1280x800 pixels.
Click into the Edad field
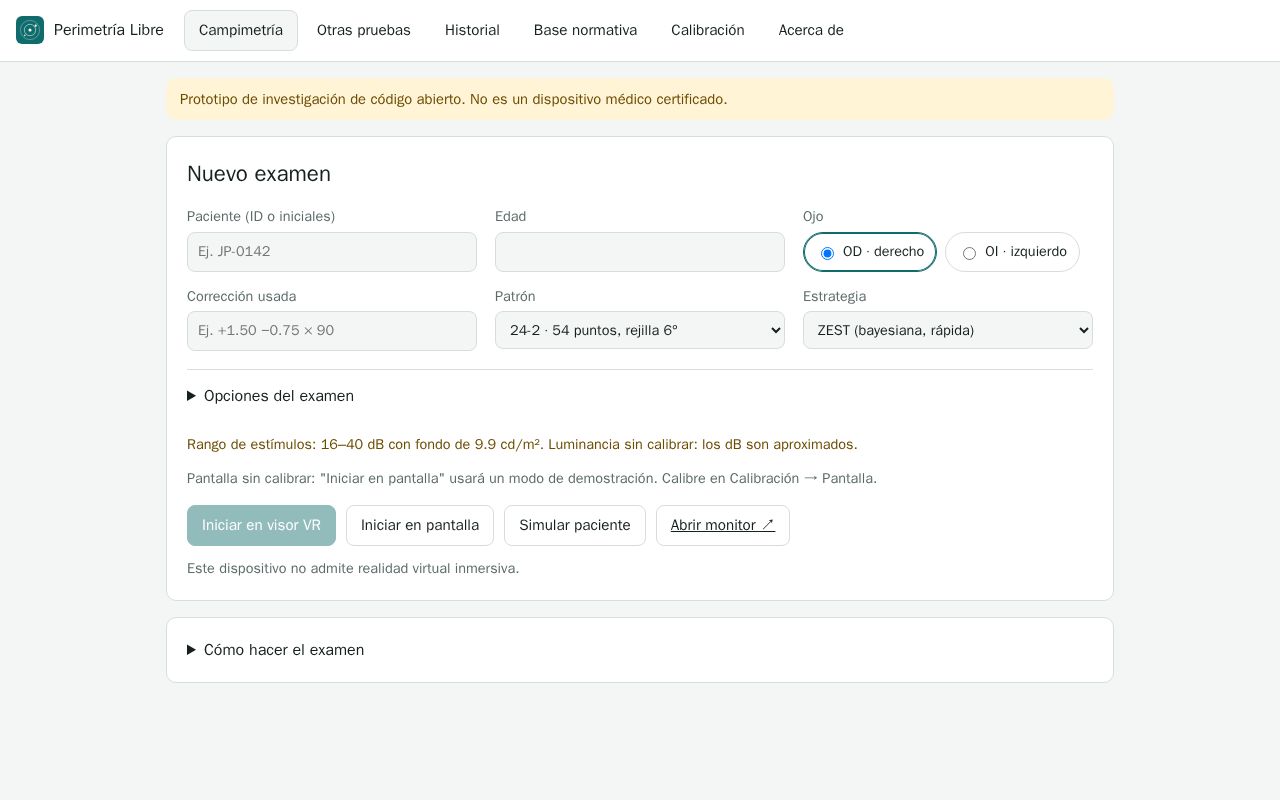(x=640, y=252)
